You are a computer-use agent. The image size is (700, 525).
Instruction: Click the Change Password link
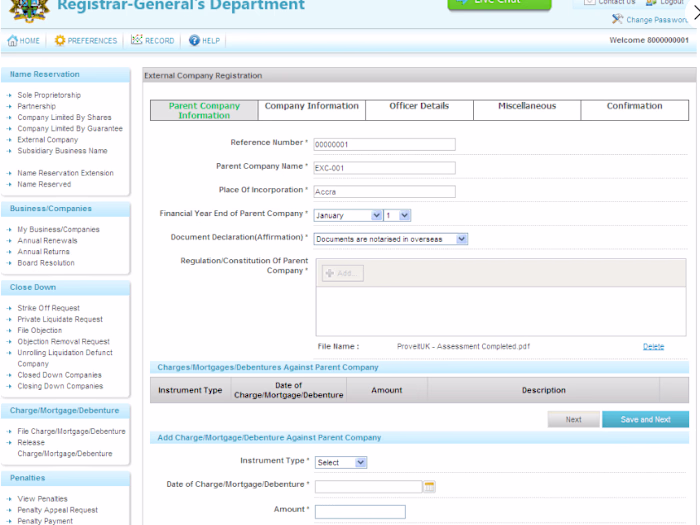click(656, 20)
